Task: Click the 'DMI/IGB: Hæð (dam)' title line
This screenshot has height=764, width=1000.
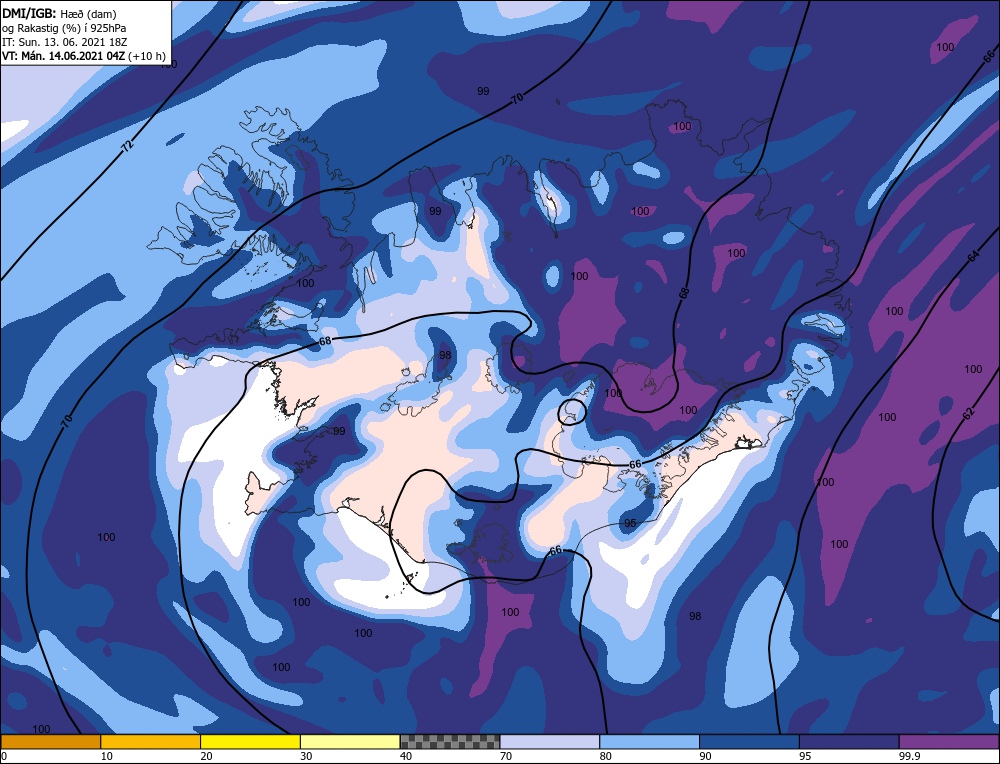Action: click(x=59, y=13)
